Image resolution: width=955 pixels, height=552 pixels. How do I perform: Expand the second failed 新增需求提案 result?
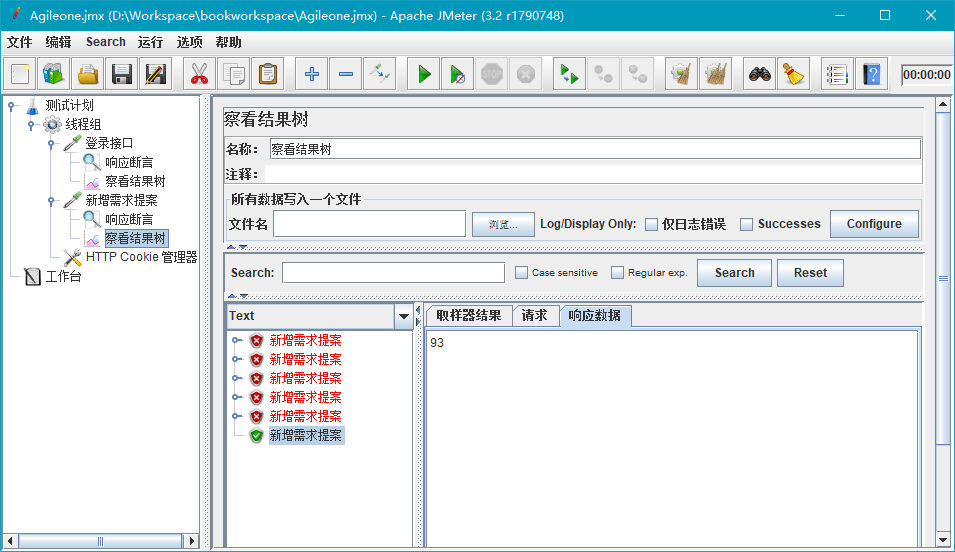(x=236, y=359)
